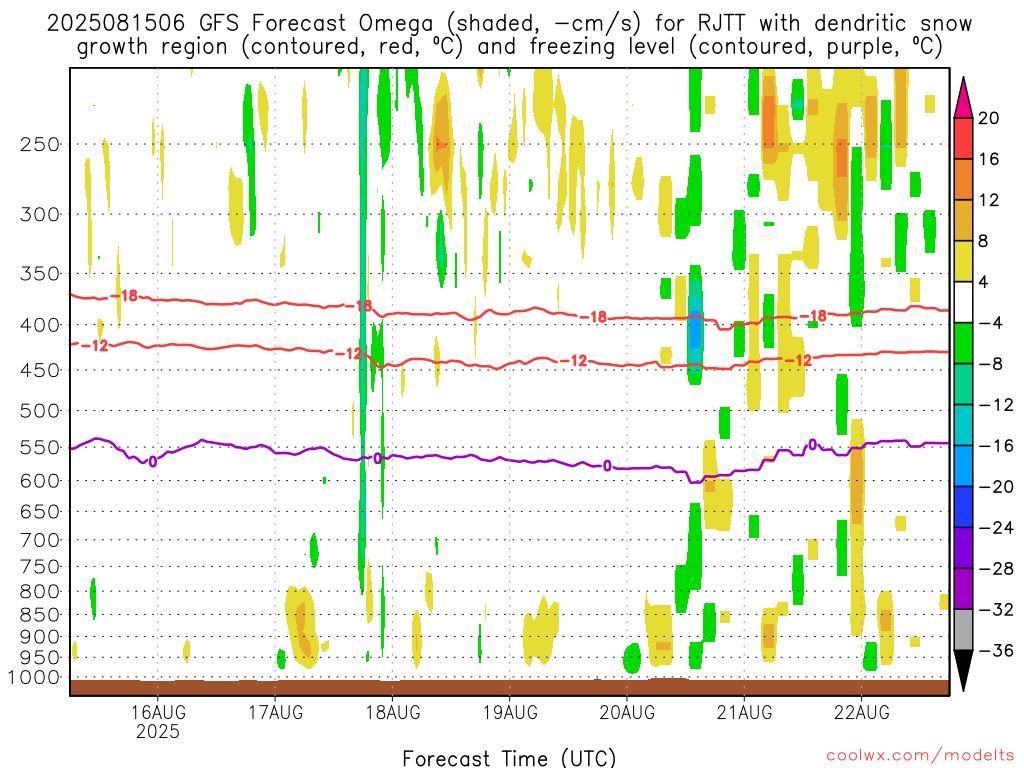Select the 19AUG date label
The width and height of the screenshot is (1024, 768).
click(510, 712)
